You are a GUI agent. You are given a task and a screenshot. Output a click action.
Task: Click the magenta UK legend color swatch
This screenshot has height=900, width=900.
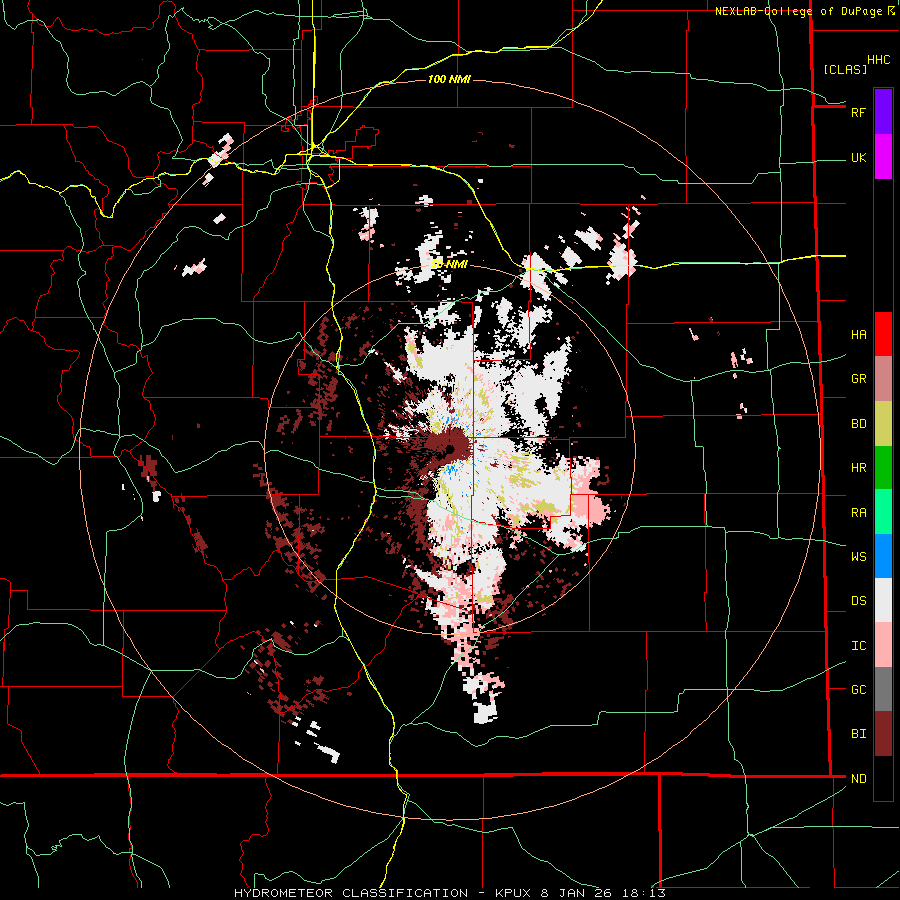883,157
